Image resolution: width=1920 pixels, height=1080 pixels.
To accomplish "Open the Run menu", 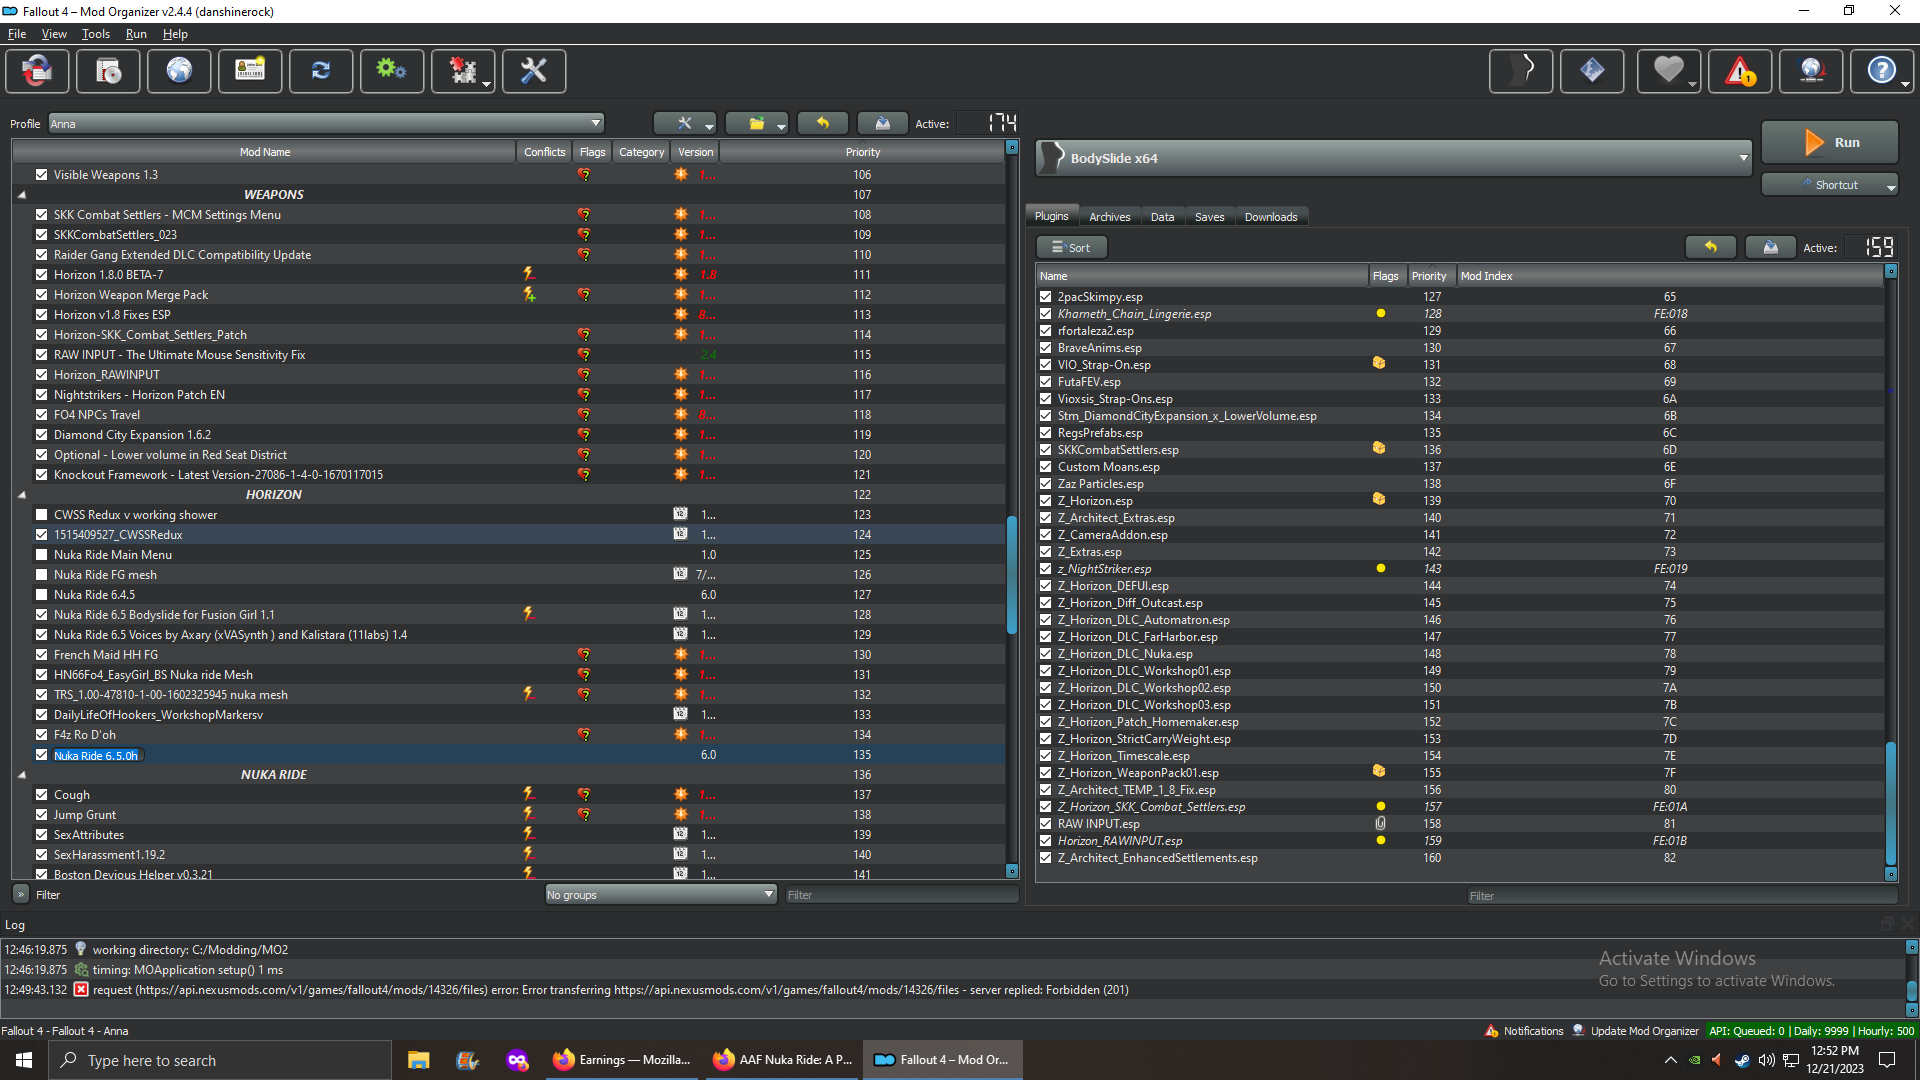I will [x=136, y=33].
